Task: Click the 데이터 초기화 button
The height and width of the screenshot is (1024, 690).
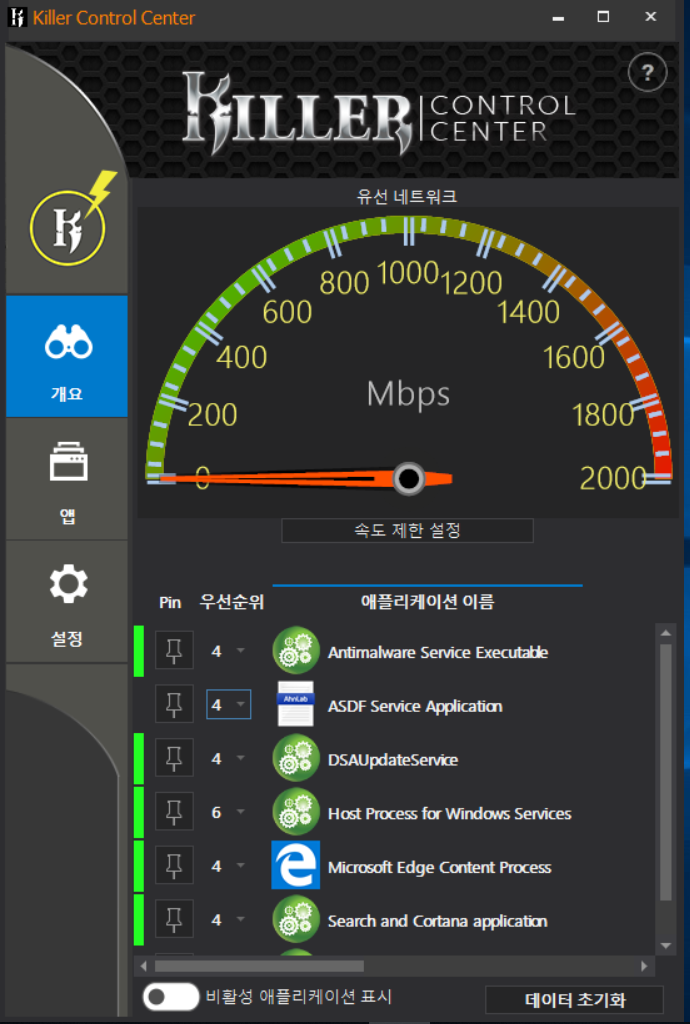Action: [x=574, y=1000]
